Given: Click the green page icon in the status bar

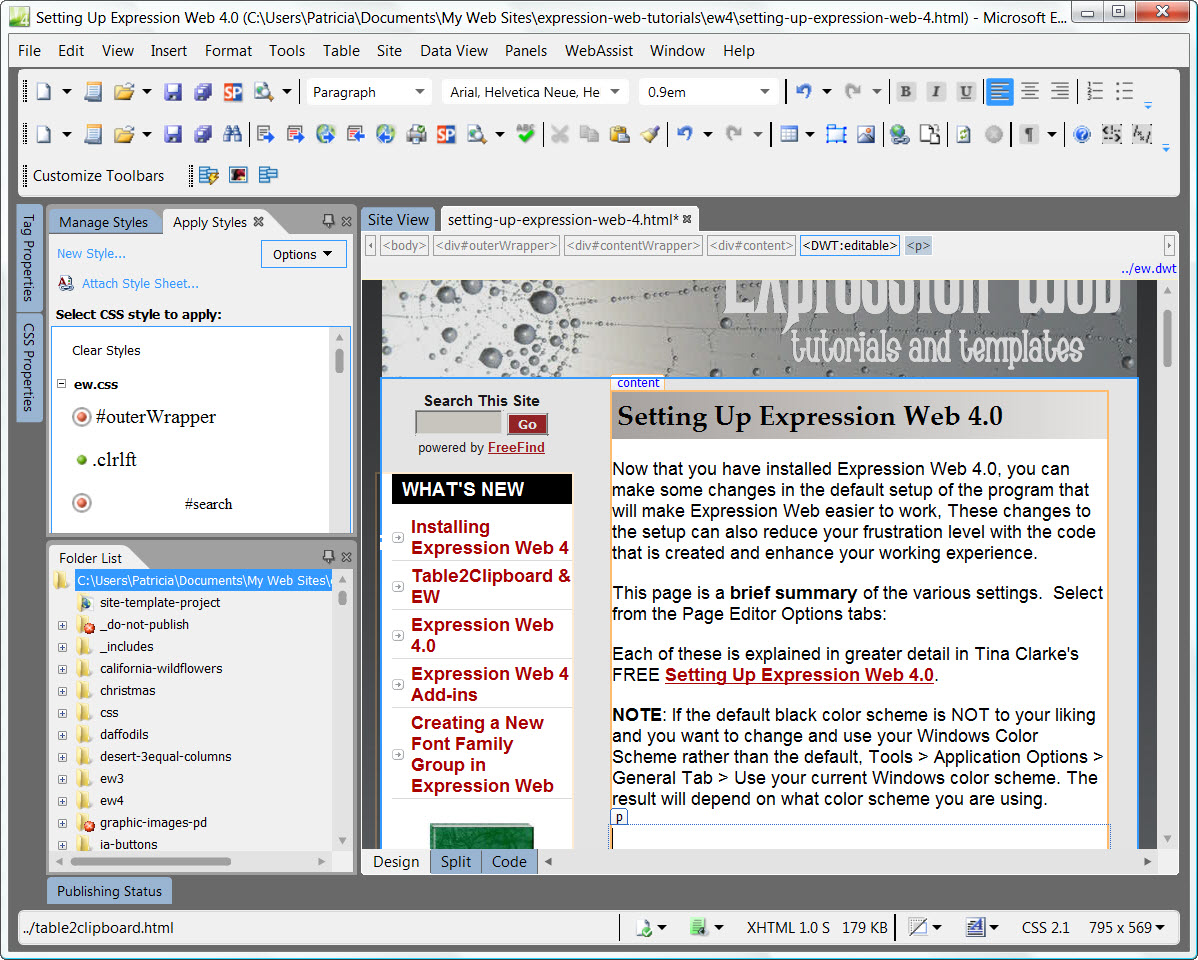Looking at the screenshot, I should 698,928.
